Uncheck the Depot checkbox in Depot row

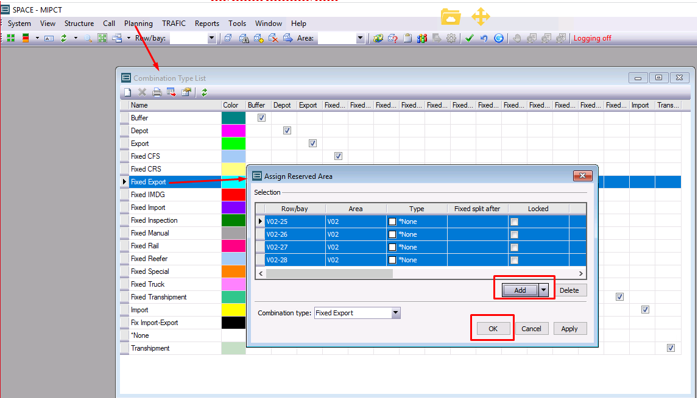click(x=287, y=131)
